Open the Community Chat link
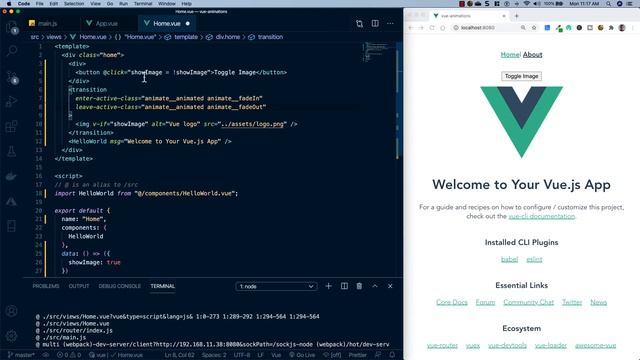This screenshot has height=360, width=640. pos(529,302)
